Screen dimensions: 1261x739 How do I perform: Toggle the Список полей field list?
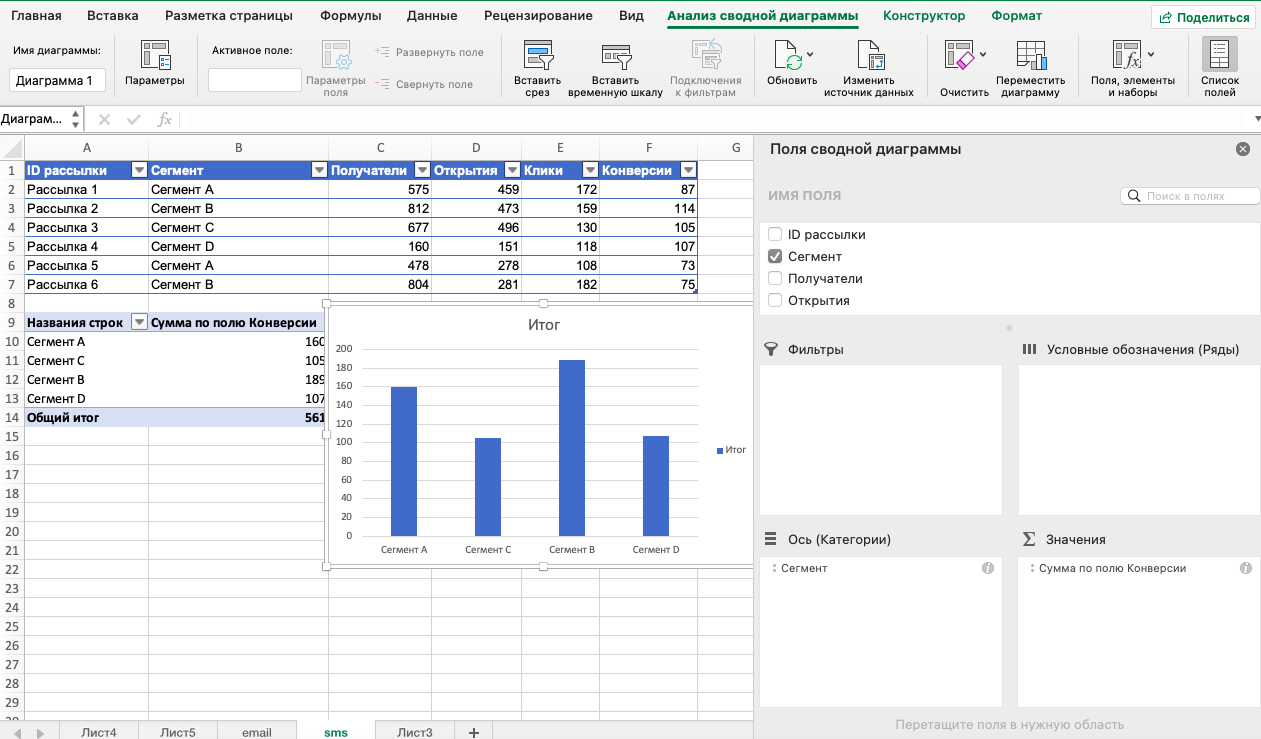click(x=1219, y=68)
